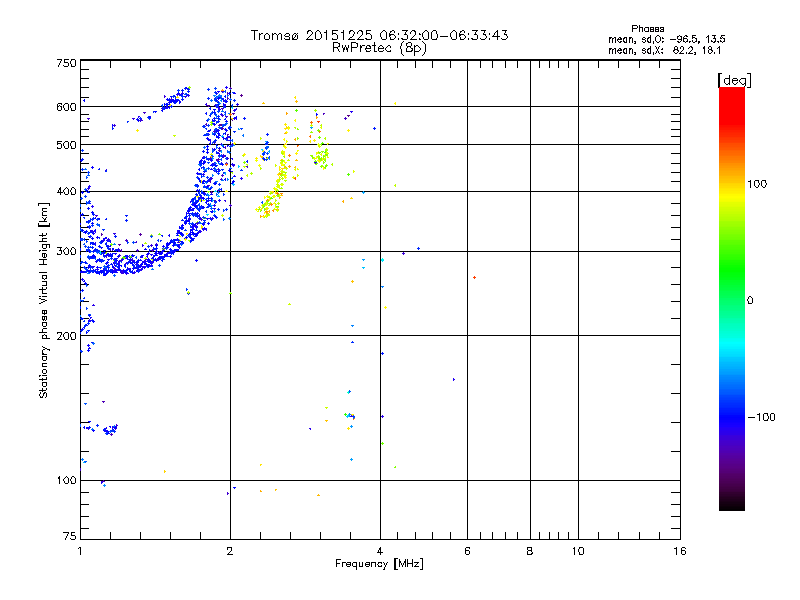The width and height of the screenshot is (800, 600).
Task: Click the yellow-green echo cluster near 400 km
Action: pyautogui.click(x=270, y=203)
